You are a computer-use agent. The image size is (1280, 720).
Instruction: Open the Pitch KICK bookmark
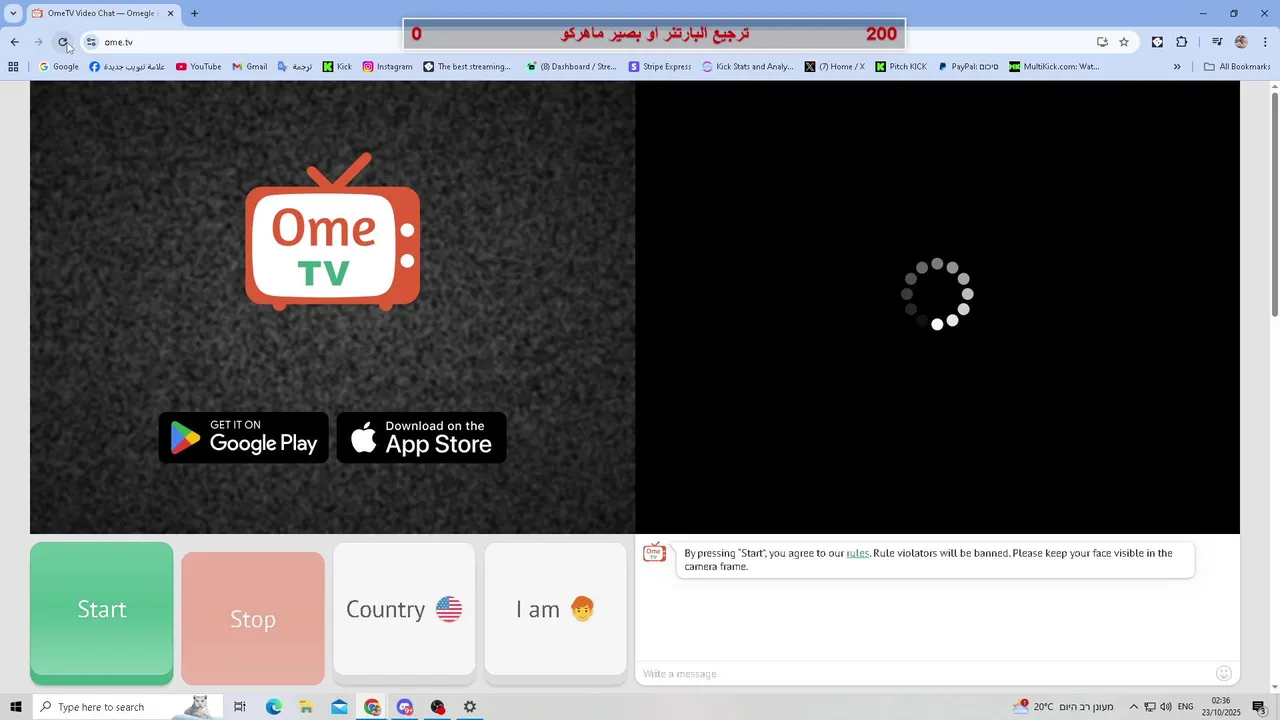click(x=901, y=67)
